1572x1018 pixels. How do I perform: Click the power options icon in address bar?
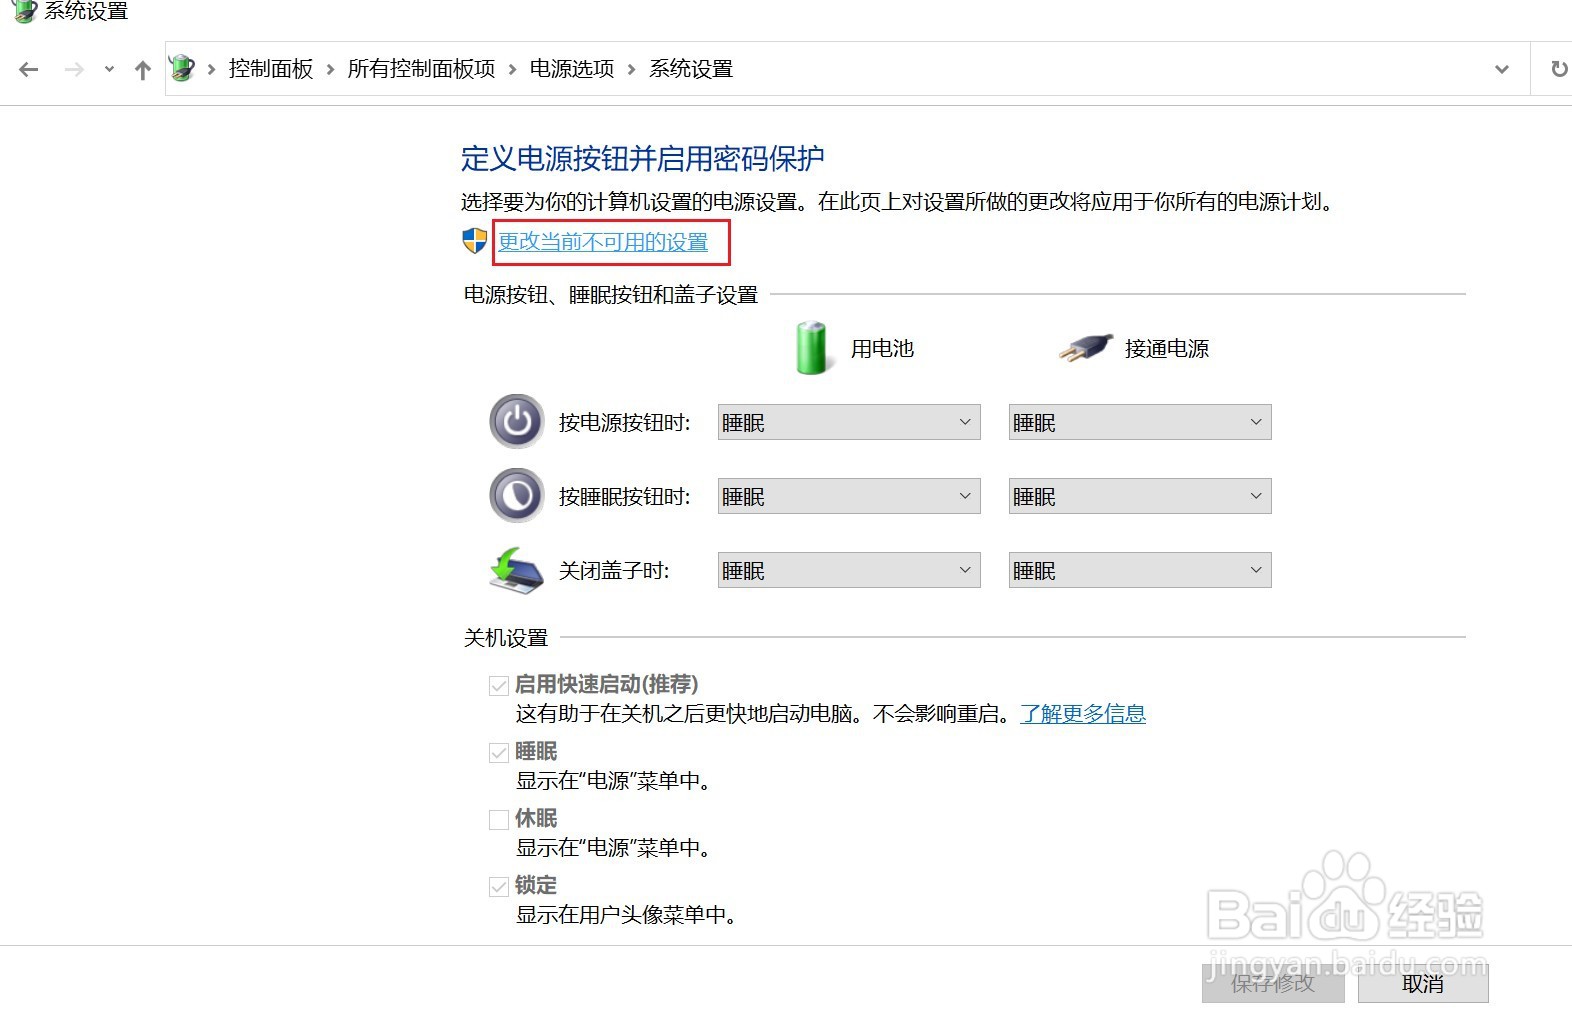[x=182, y=68]
